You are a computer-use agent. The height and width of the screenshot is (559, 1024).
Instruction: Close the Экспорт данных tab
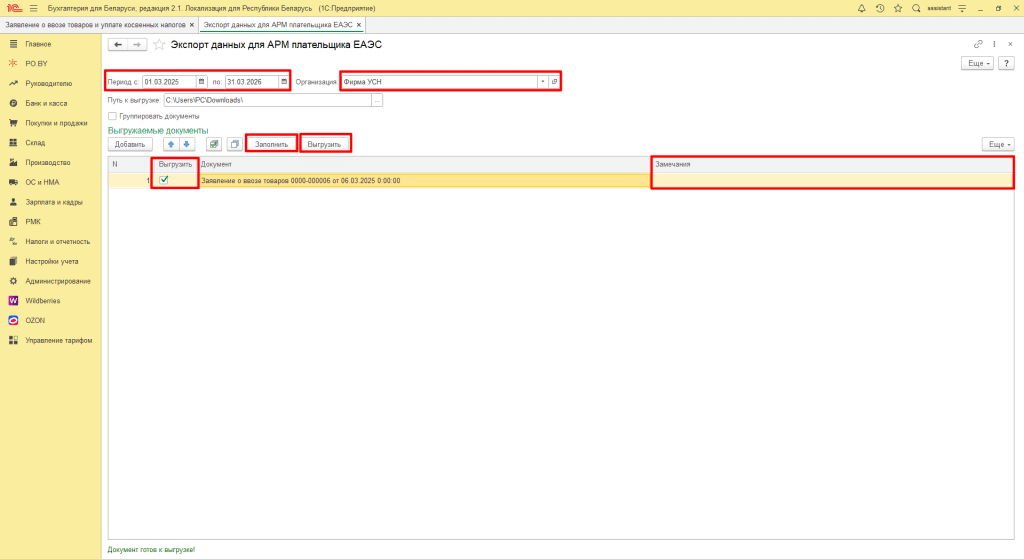coord(359,25)
